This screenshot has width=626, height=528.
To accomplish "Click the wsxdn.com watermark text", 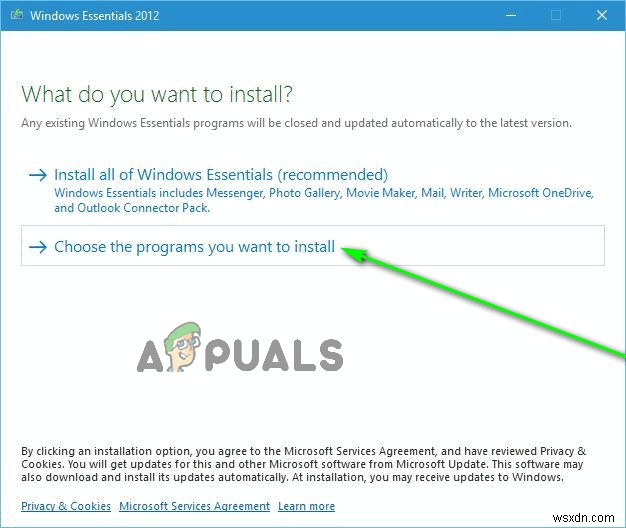I will (x=583, y=518).
